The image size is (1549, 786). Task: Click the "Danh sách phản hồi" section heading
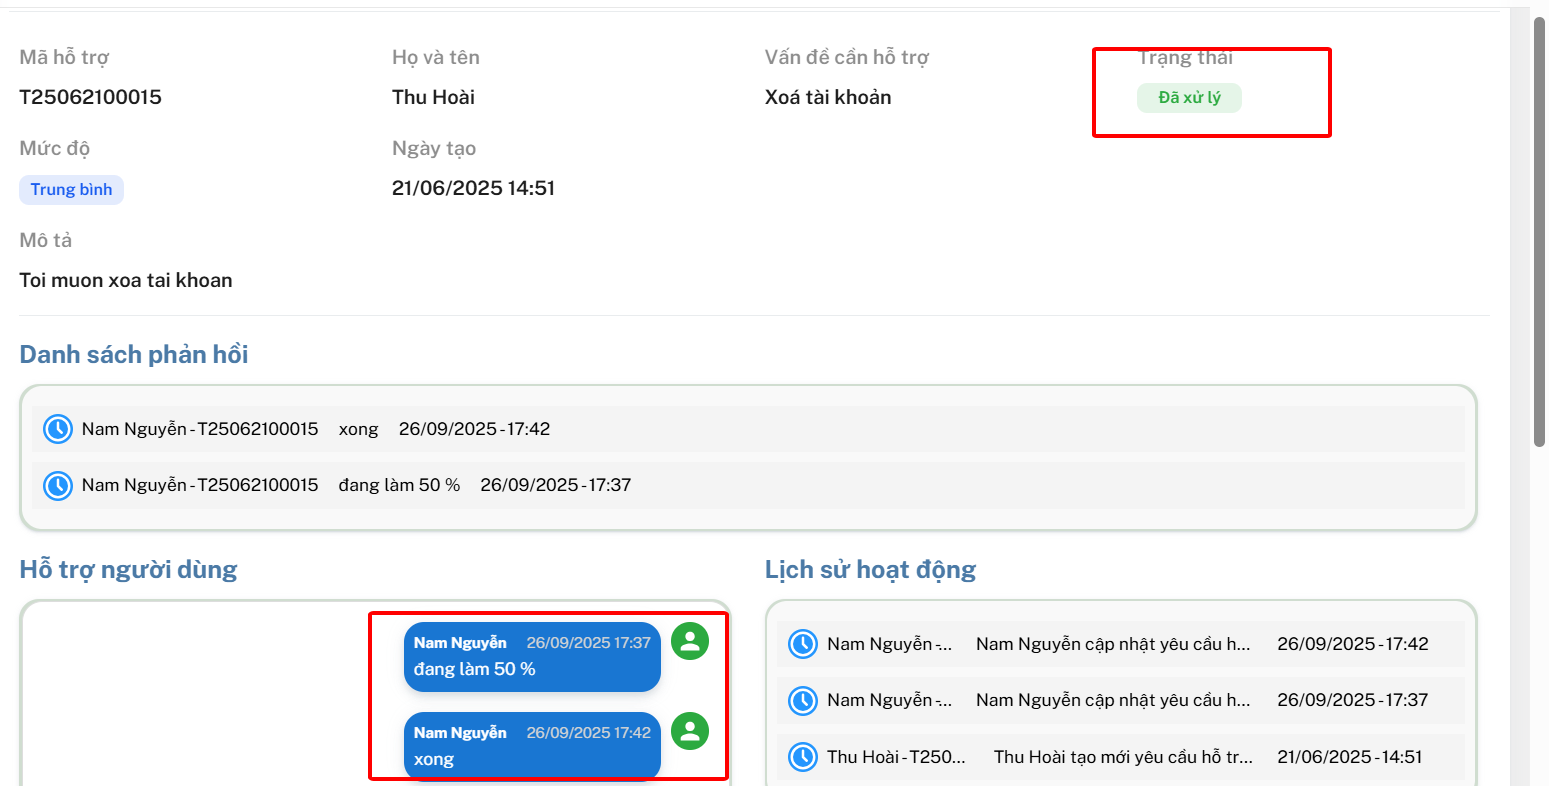134,355
